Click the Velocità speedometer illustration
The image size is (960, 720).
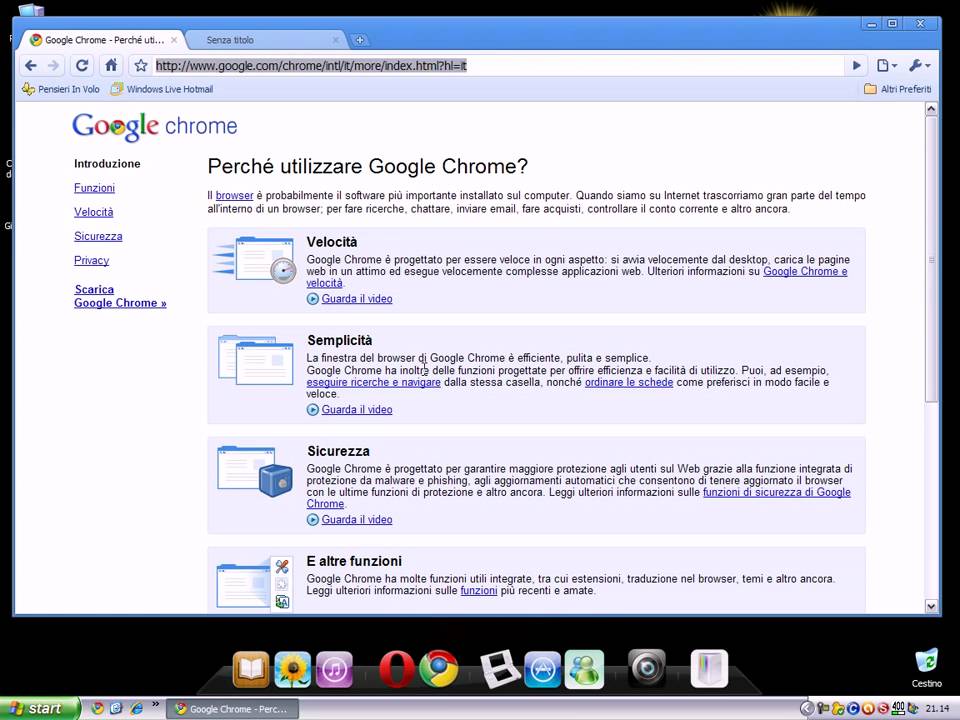click(x=255, y=260)
